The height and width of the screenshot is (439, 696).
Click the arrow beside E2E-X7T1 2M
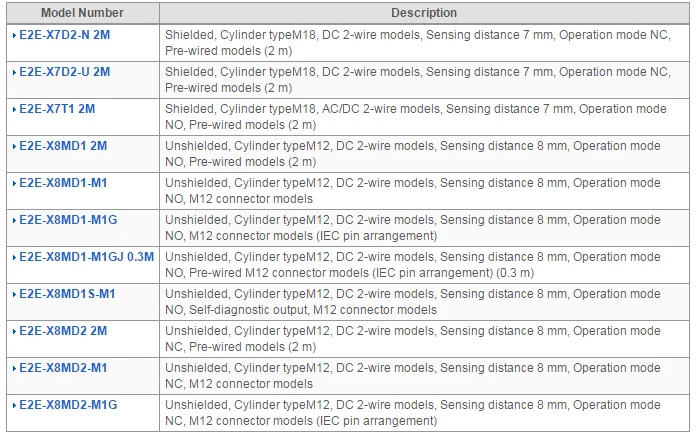(14, 109)
